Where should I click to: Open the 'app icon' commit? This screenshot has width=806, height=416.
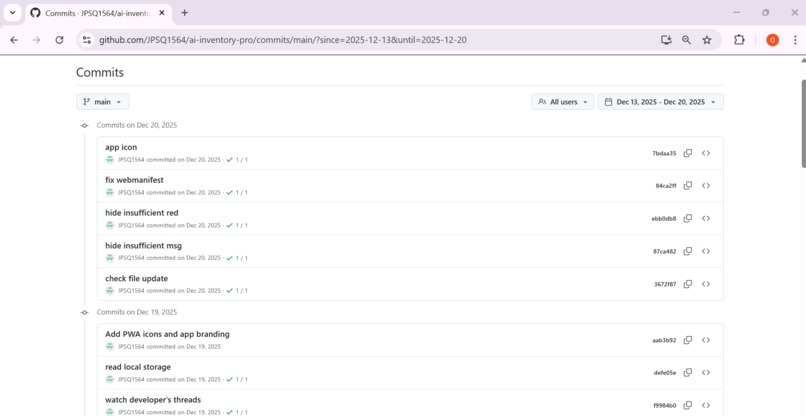tap(121, 147)
